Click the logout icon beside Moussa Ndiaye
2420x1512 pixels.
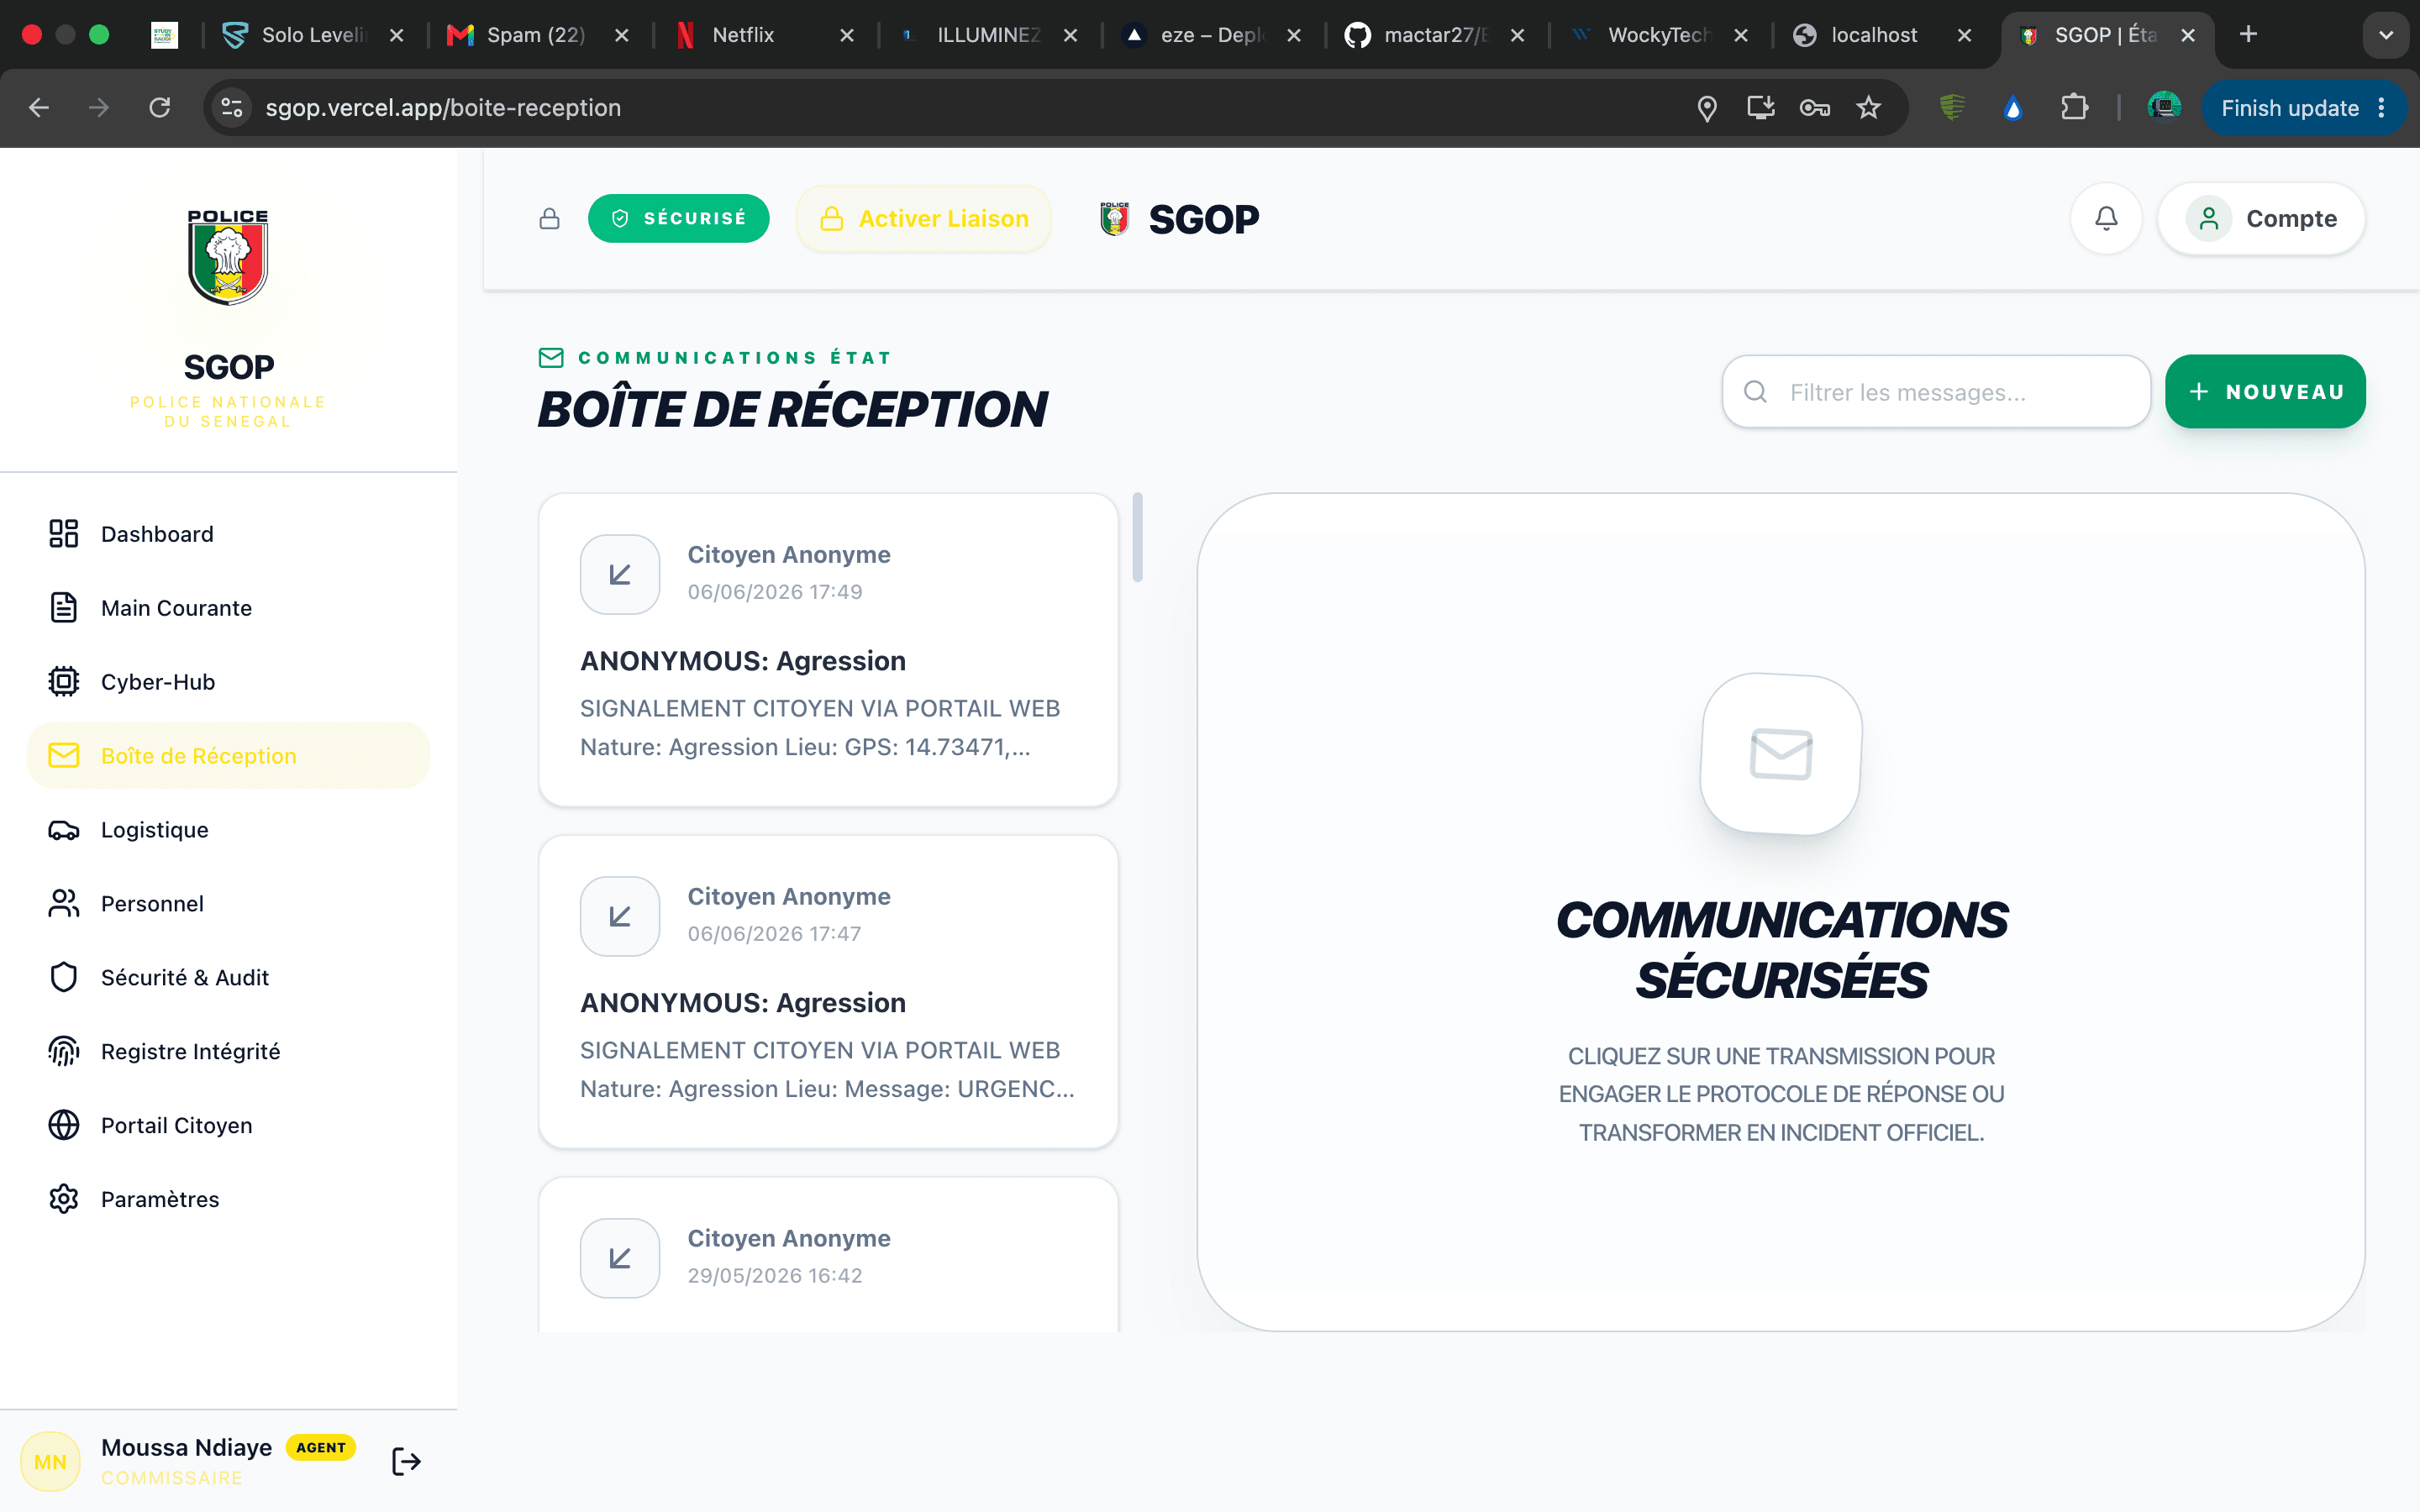coord(406,1462)
